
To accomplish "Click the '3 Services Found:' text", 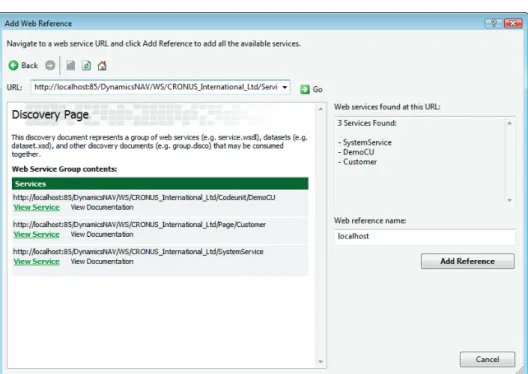I will click(x=367, y=123).
